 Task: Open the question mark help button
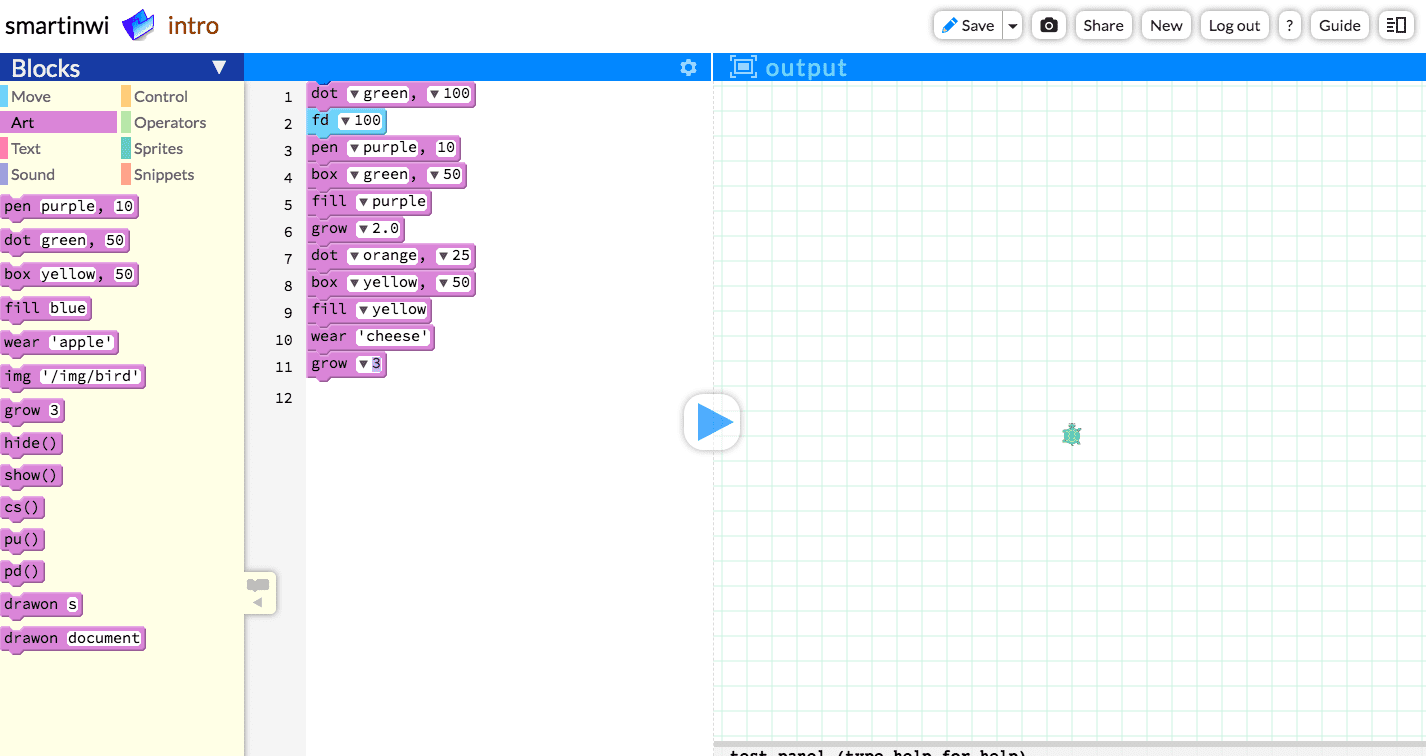coord(1290,26)
